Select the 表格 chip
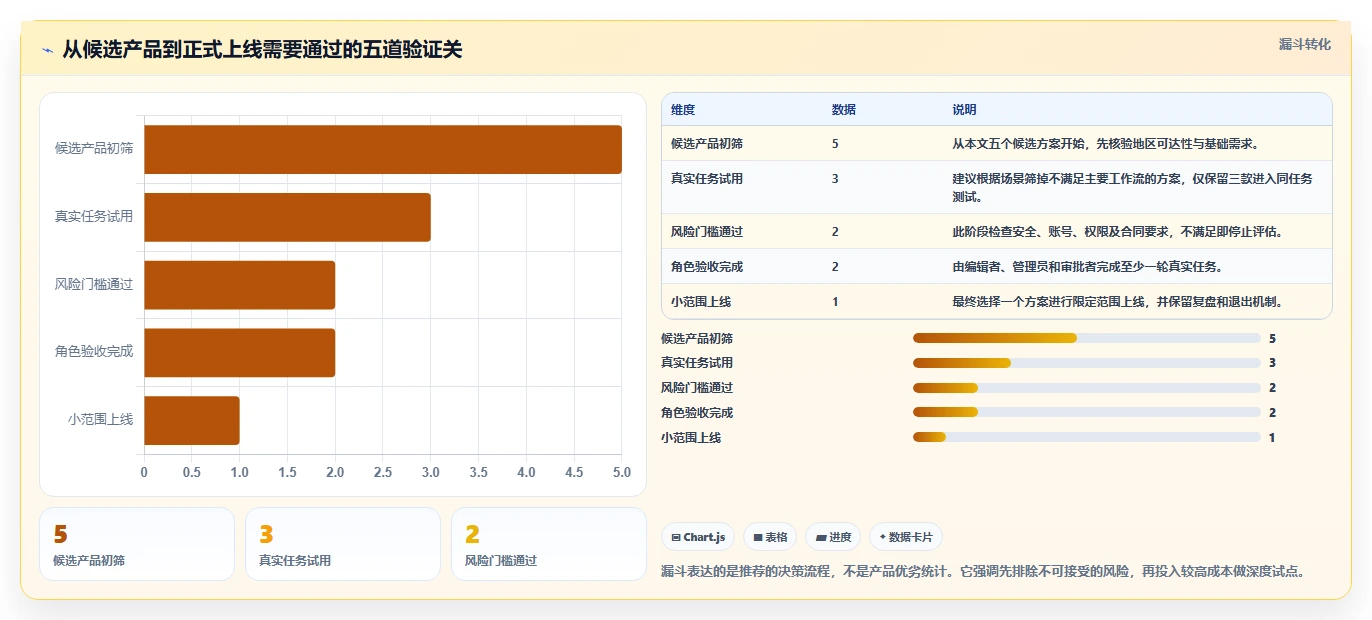1372x620 pixels. click(770, 537)
